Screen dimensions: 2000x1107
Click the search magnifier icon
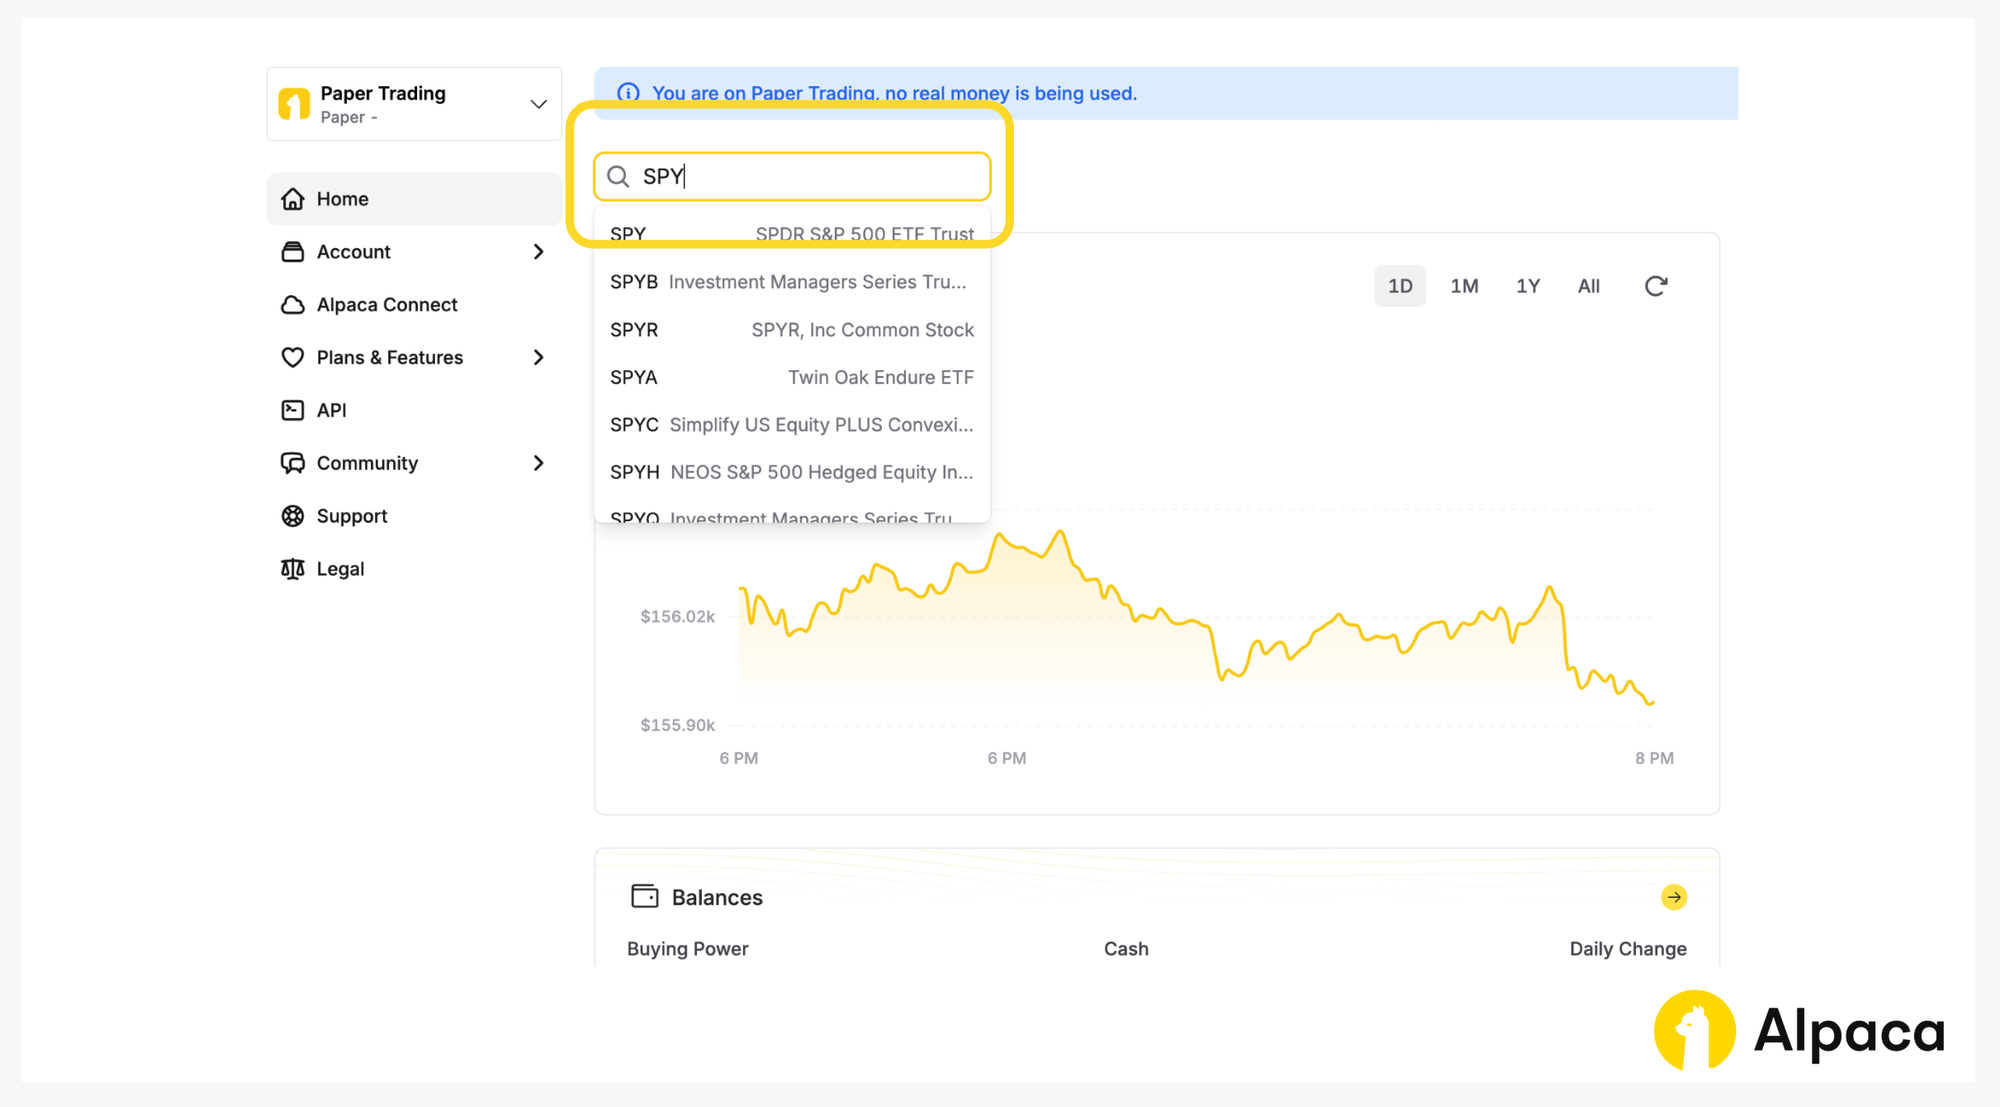point(618,177)
